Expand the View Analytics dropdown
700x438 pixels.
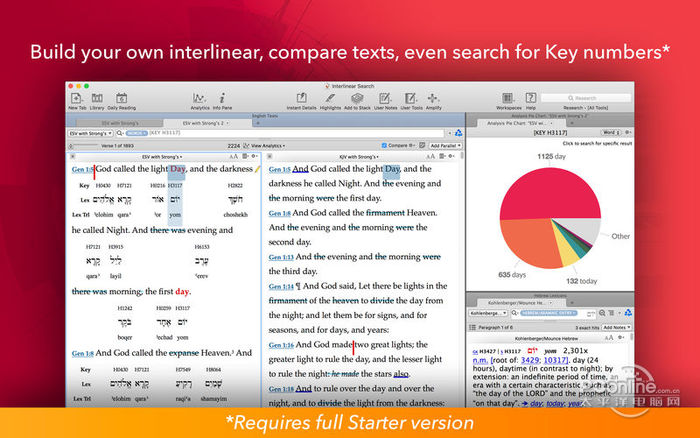[268, 146]
